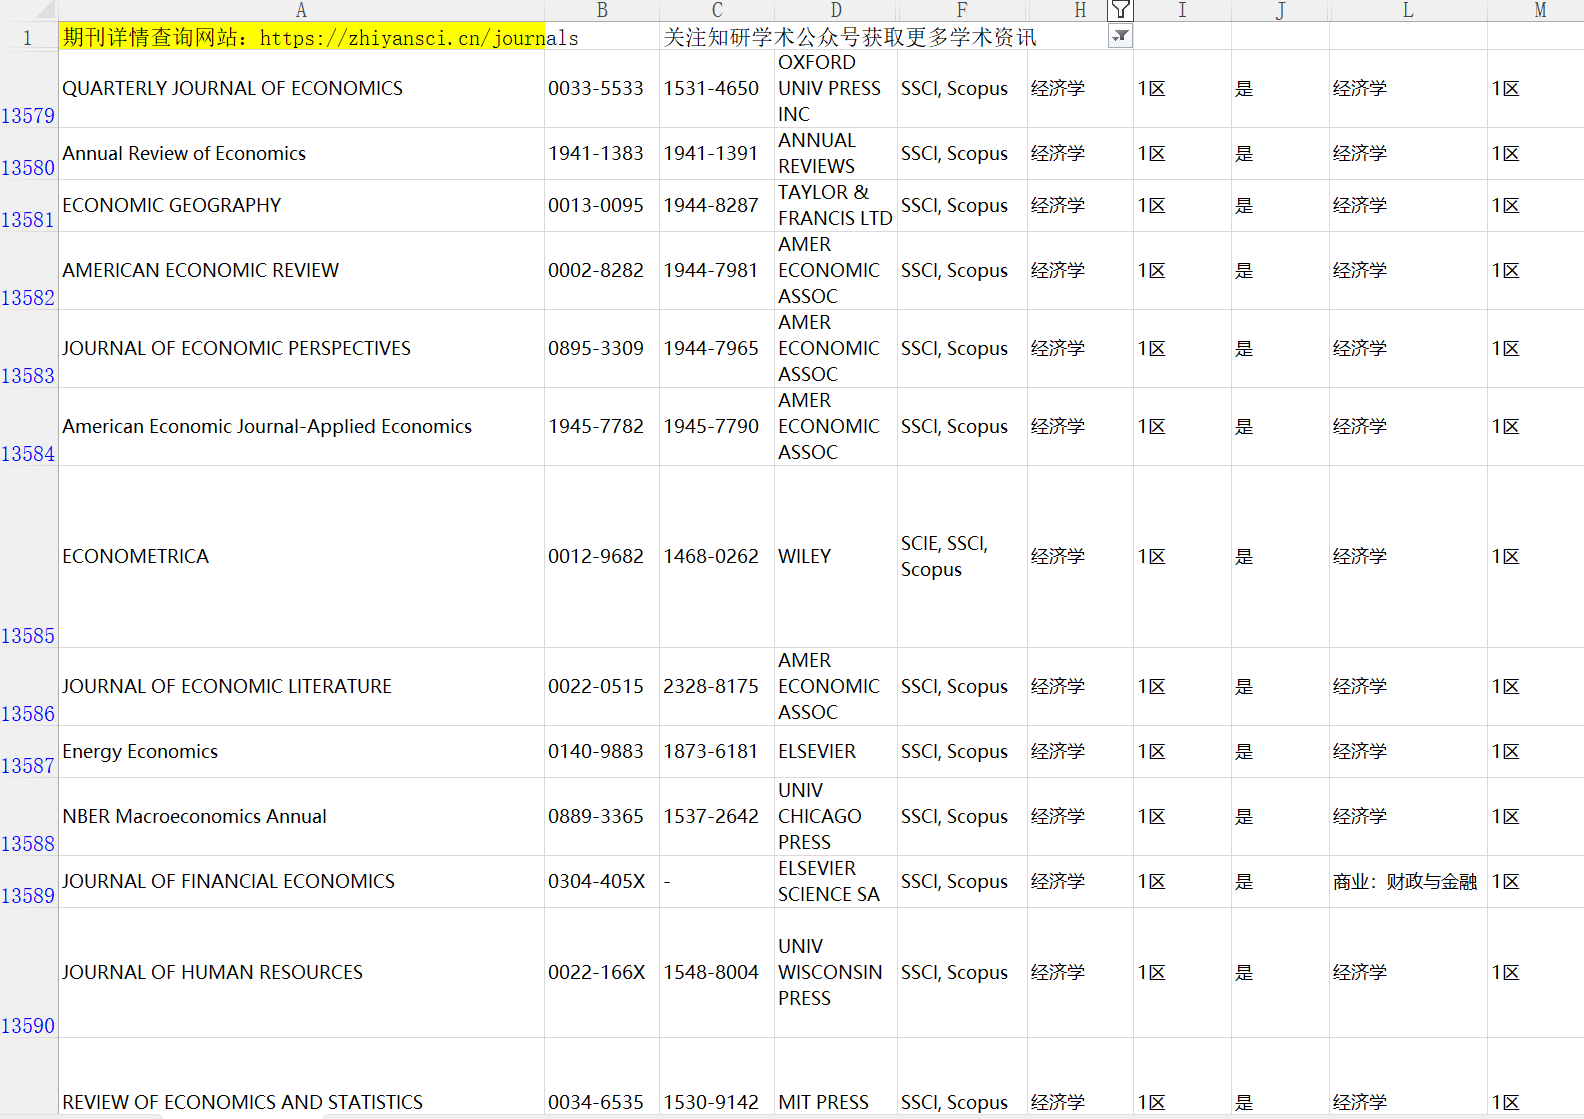
Task: Click the funnel filter icon in the column header row
Action: click(x=1121, y=10)
